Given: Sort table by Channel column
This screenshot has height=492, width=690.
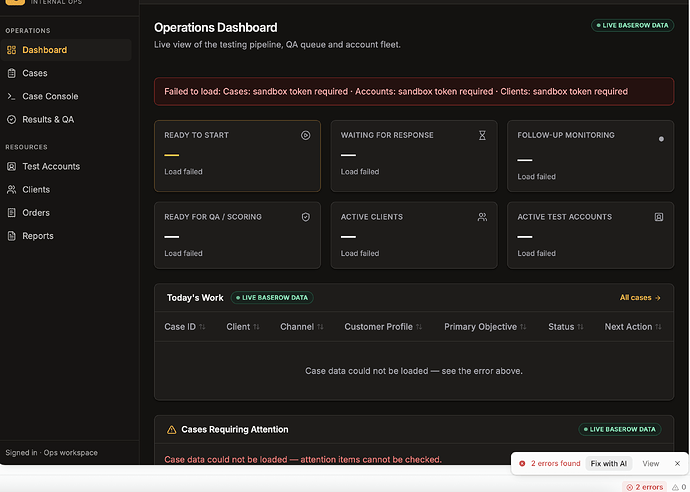Looking at the screenshot, I should coord(302,327).
